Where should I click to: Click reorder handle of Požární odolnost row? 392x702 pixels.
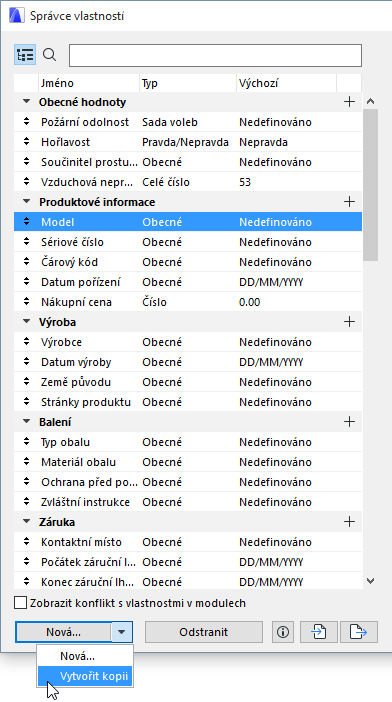pyautogui.click(x=26, y=122)
